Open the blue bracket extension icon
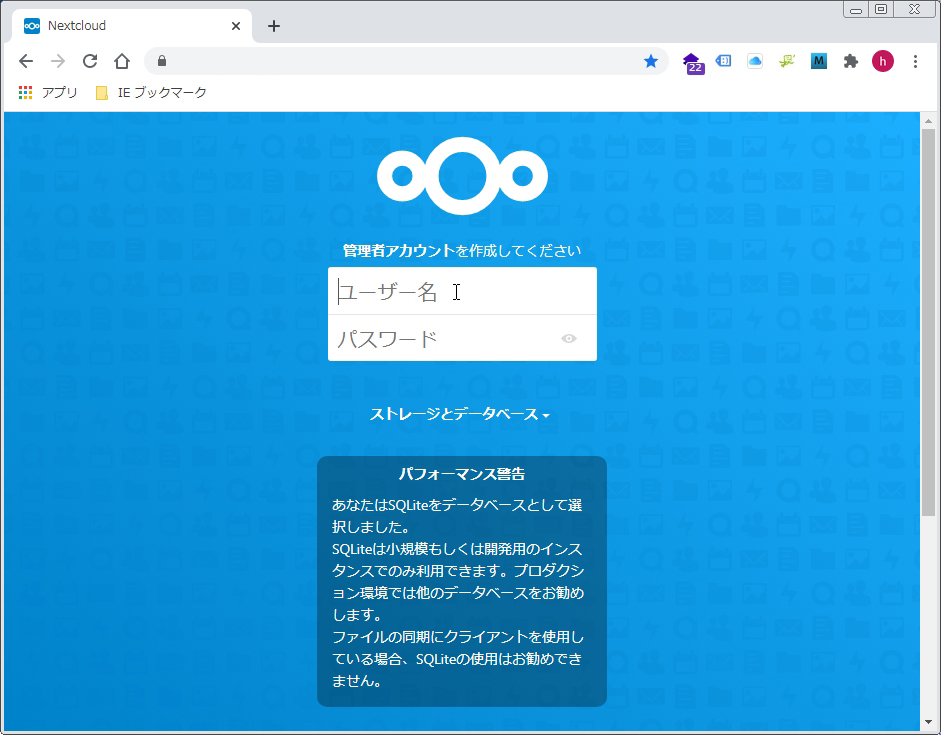 point(724,61)
